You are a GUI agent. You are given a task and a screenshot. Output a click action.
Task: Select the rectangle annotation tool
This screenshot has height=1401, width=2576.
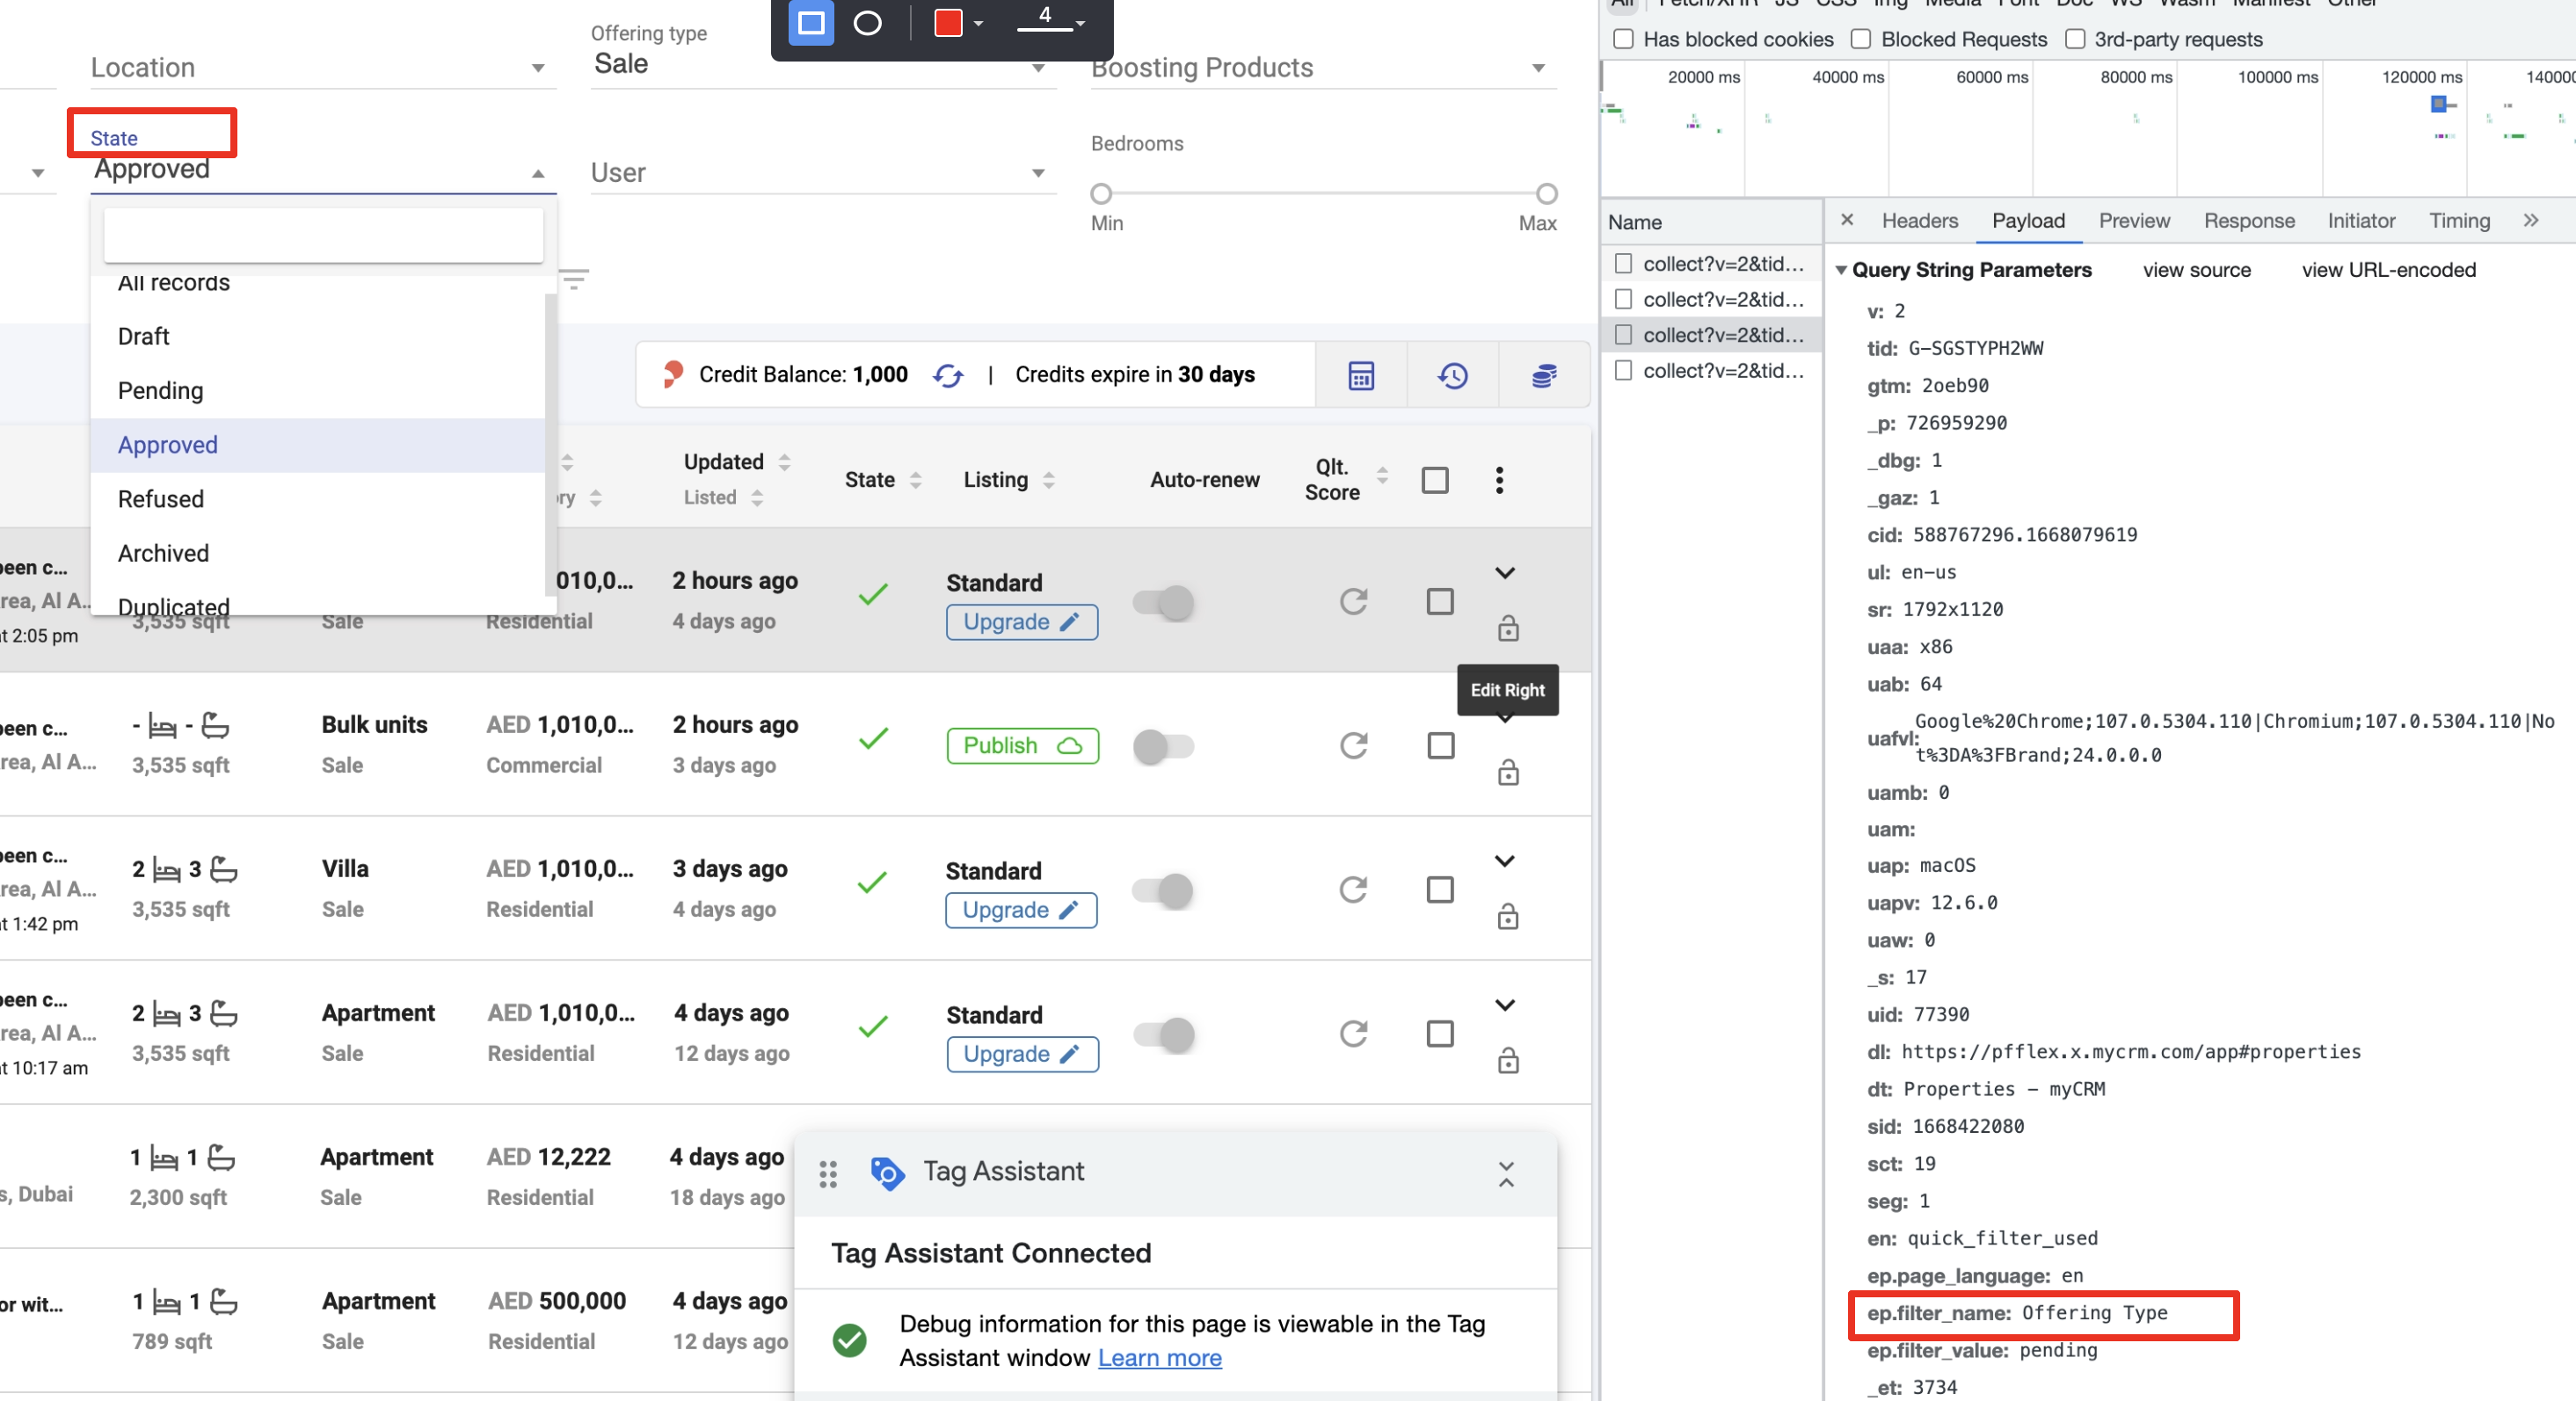coord(811,22)
